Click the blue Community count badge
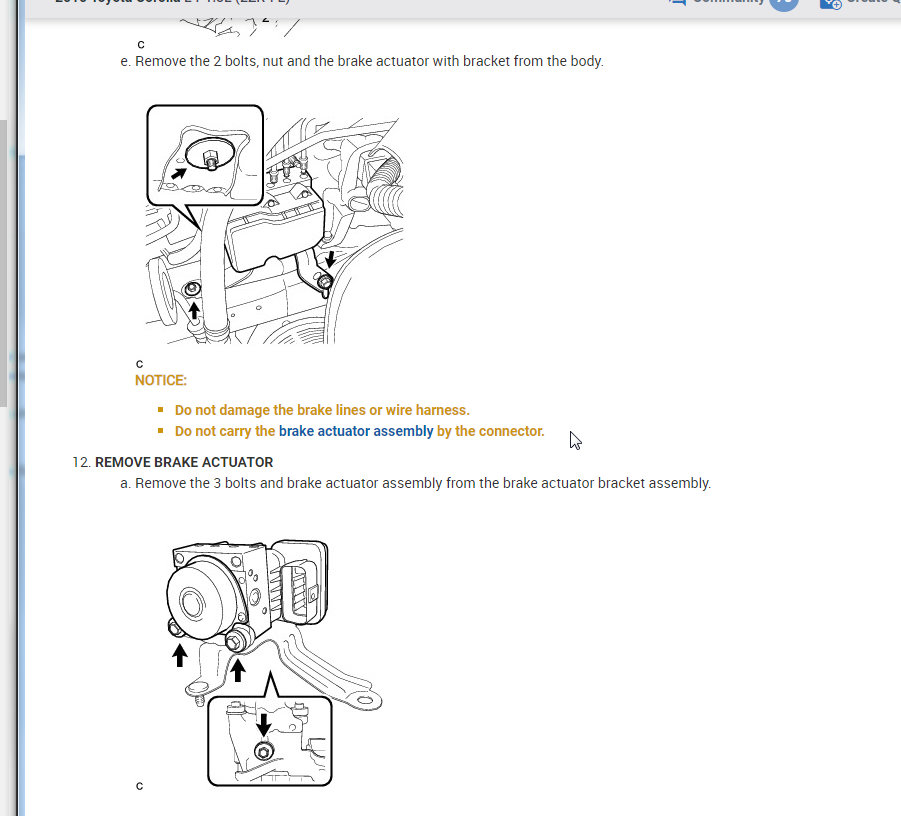The image size is (901, 816). point(784,3)
